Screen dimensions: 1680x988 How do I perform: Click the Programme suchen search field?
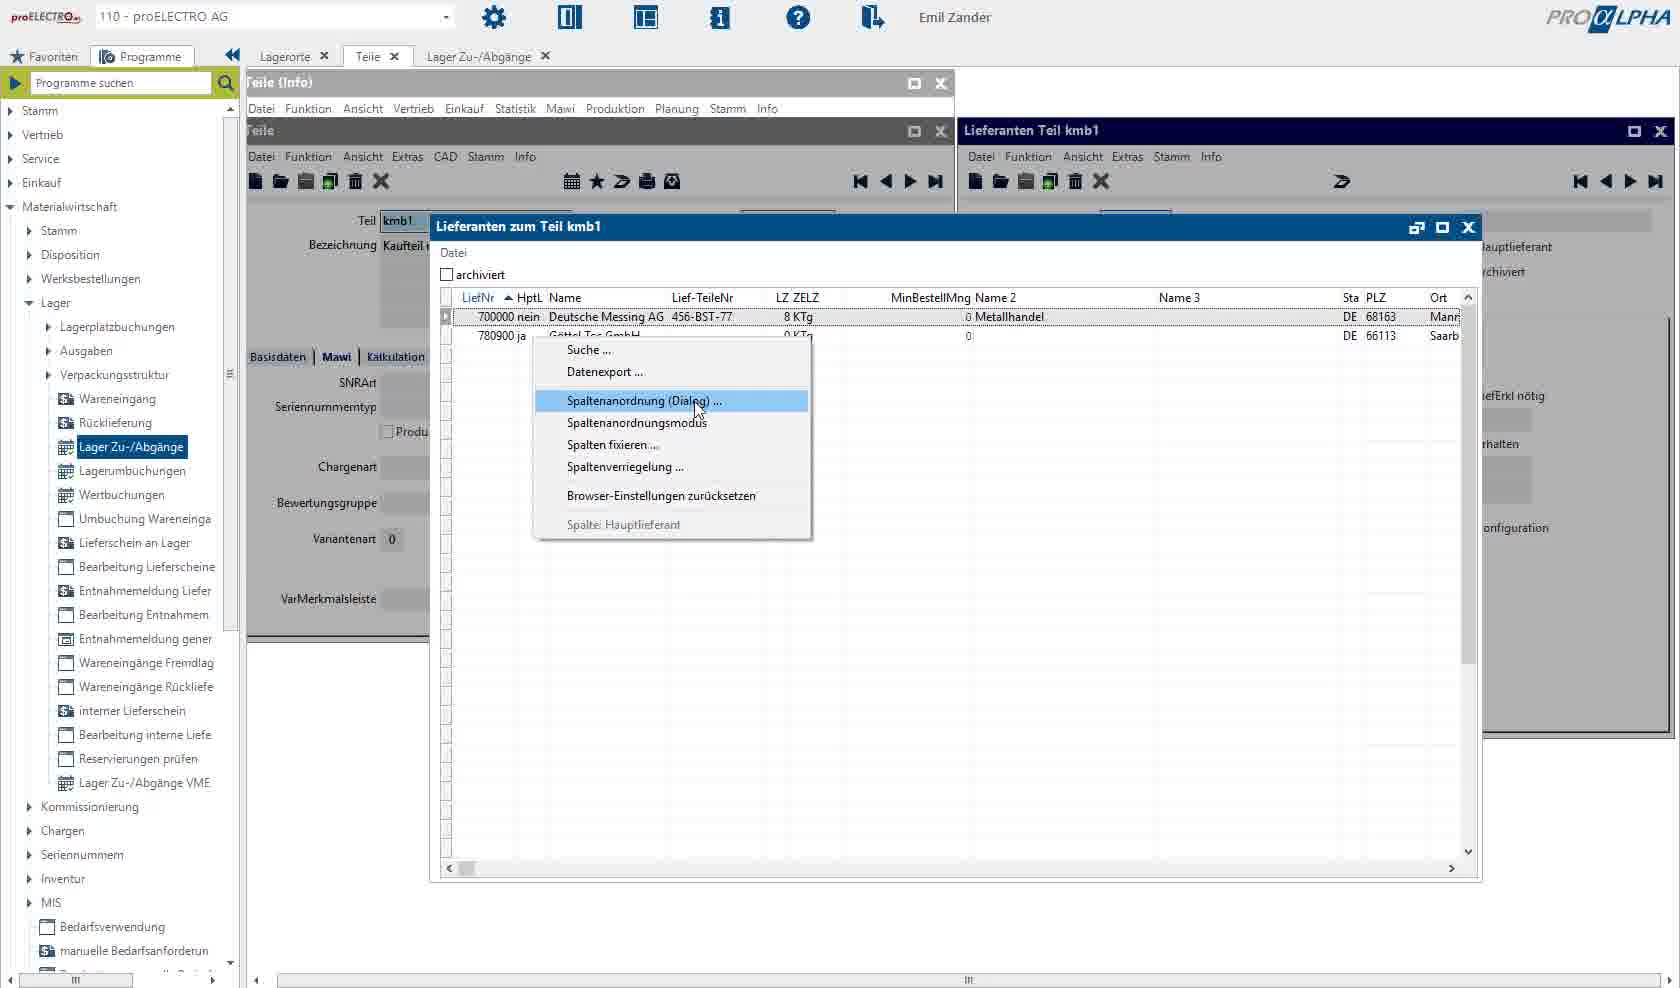(120, 83)
